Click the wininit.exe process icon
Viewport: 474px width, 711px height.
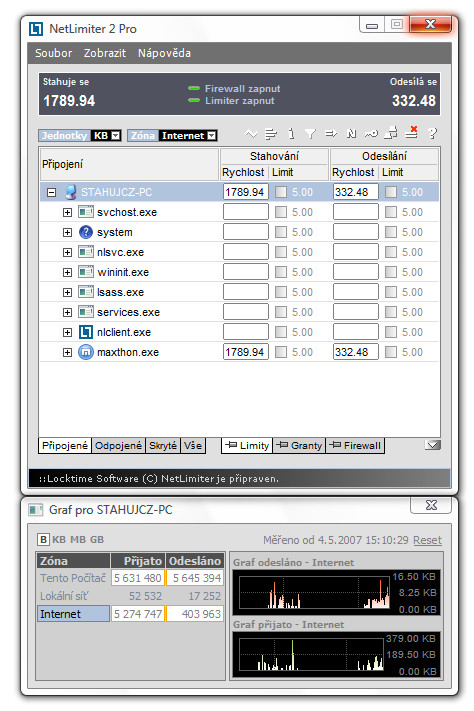[x=86, y=272]
